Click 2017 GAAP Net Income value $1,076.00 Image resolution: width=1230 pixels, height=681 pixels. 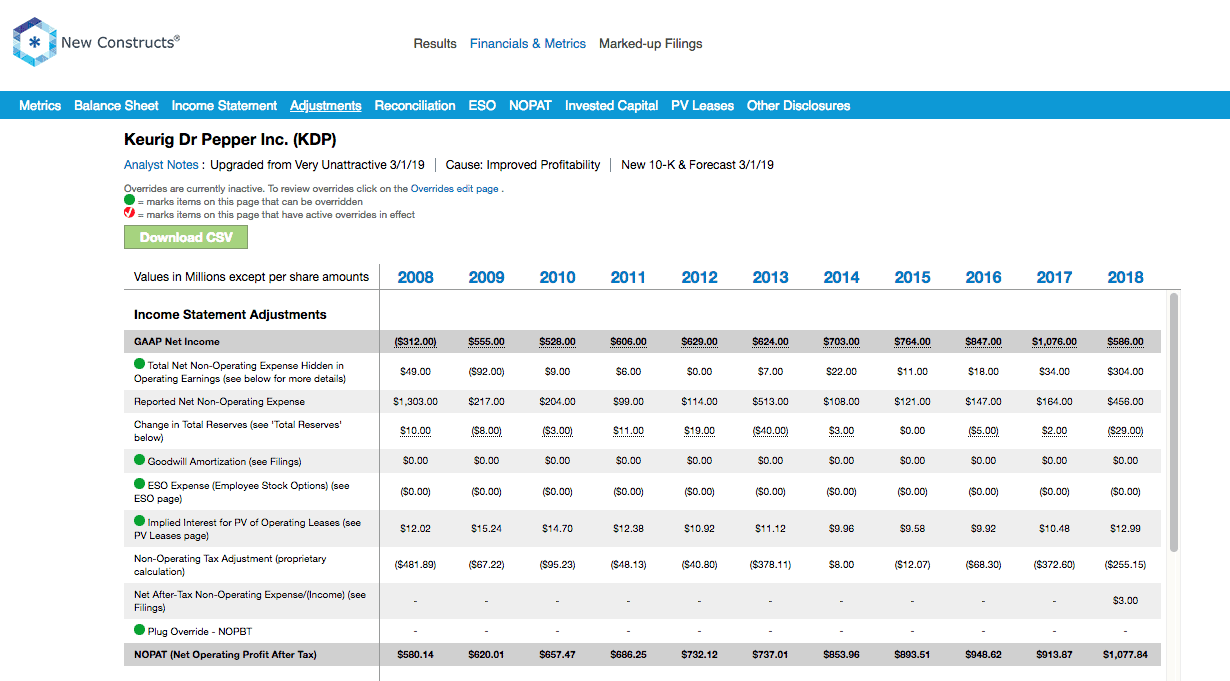pos(1055,342)
